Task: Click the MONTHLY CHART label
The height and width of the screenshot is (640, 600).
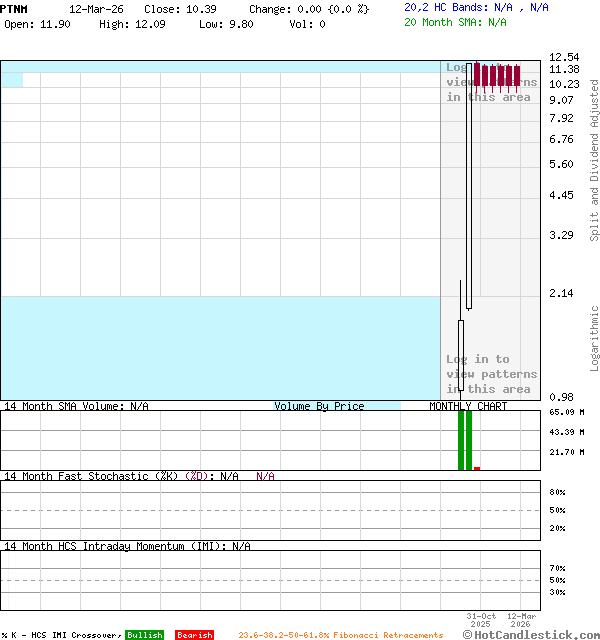Action: tap(468, 406)
